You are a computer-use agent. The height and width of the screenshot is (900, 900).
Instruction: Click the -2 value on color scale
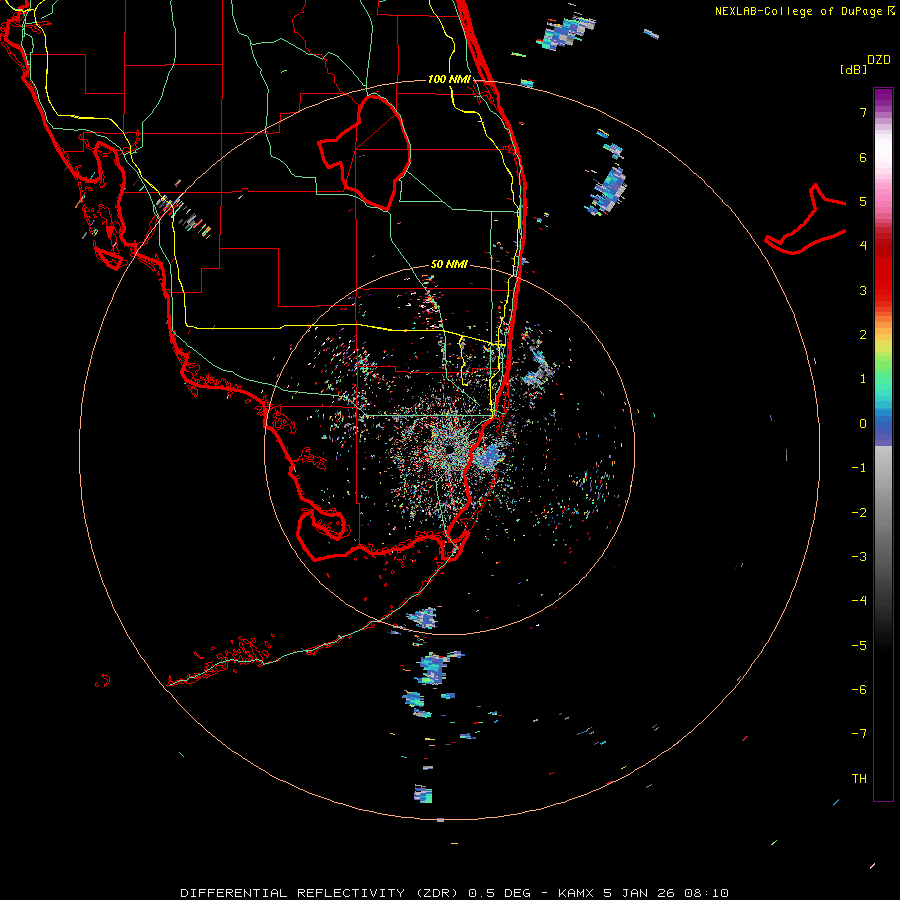click(859, 513)
